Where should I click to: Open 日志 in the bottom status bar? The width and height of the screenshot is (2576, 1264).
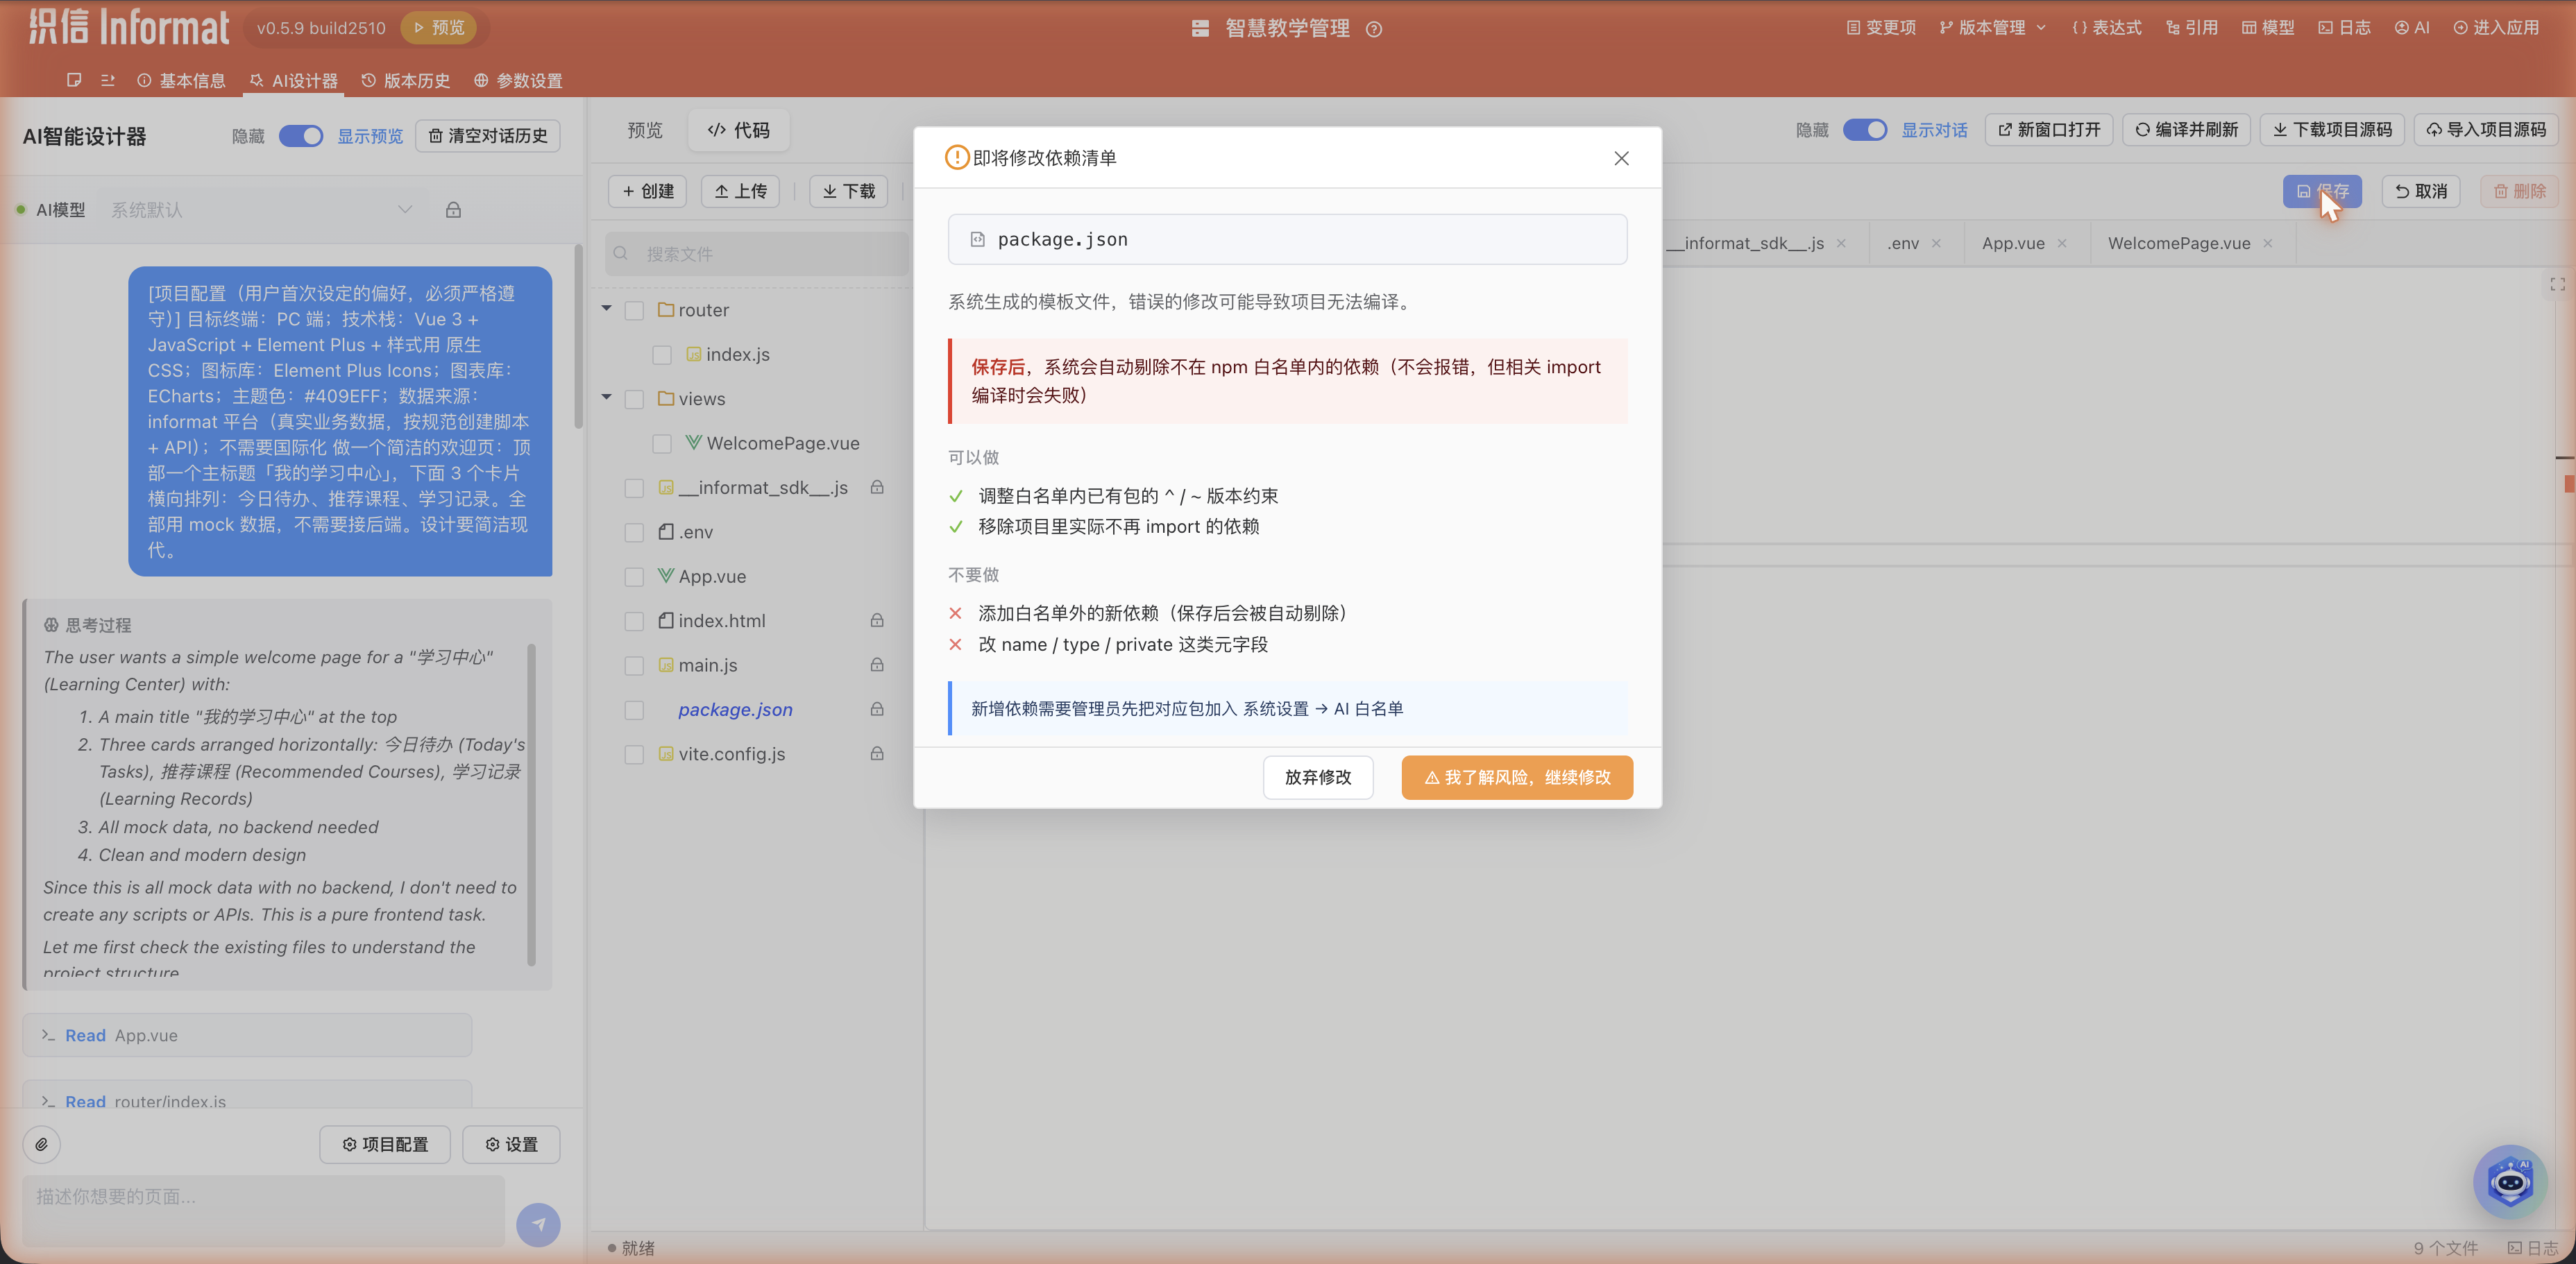pos(2532,1248)
